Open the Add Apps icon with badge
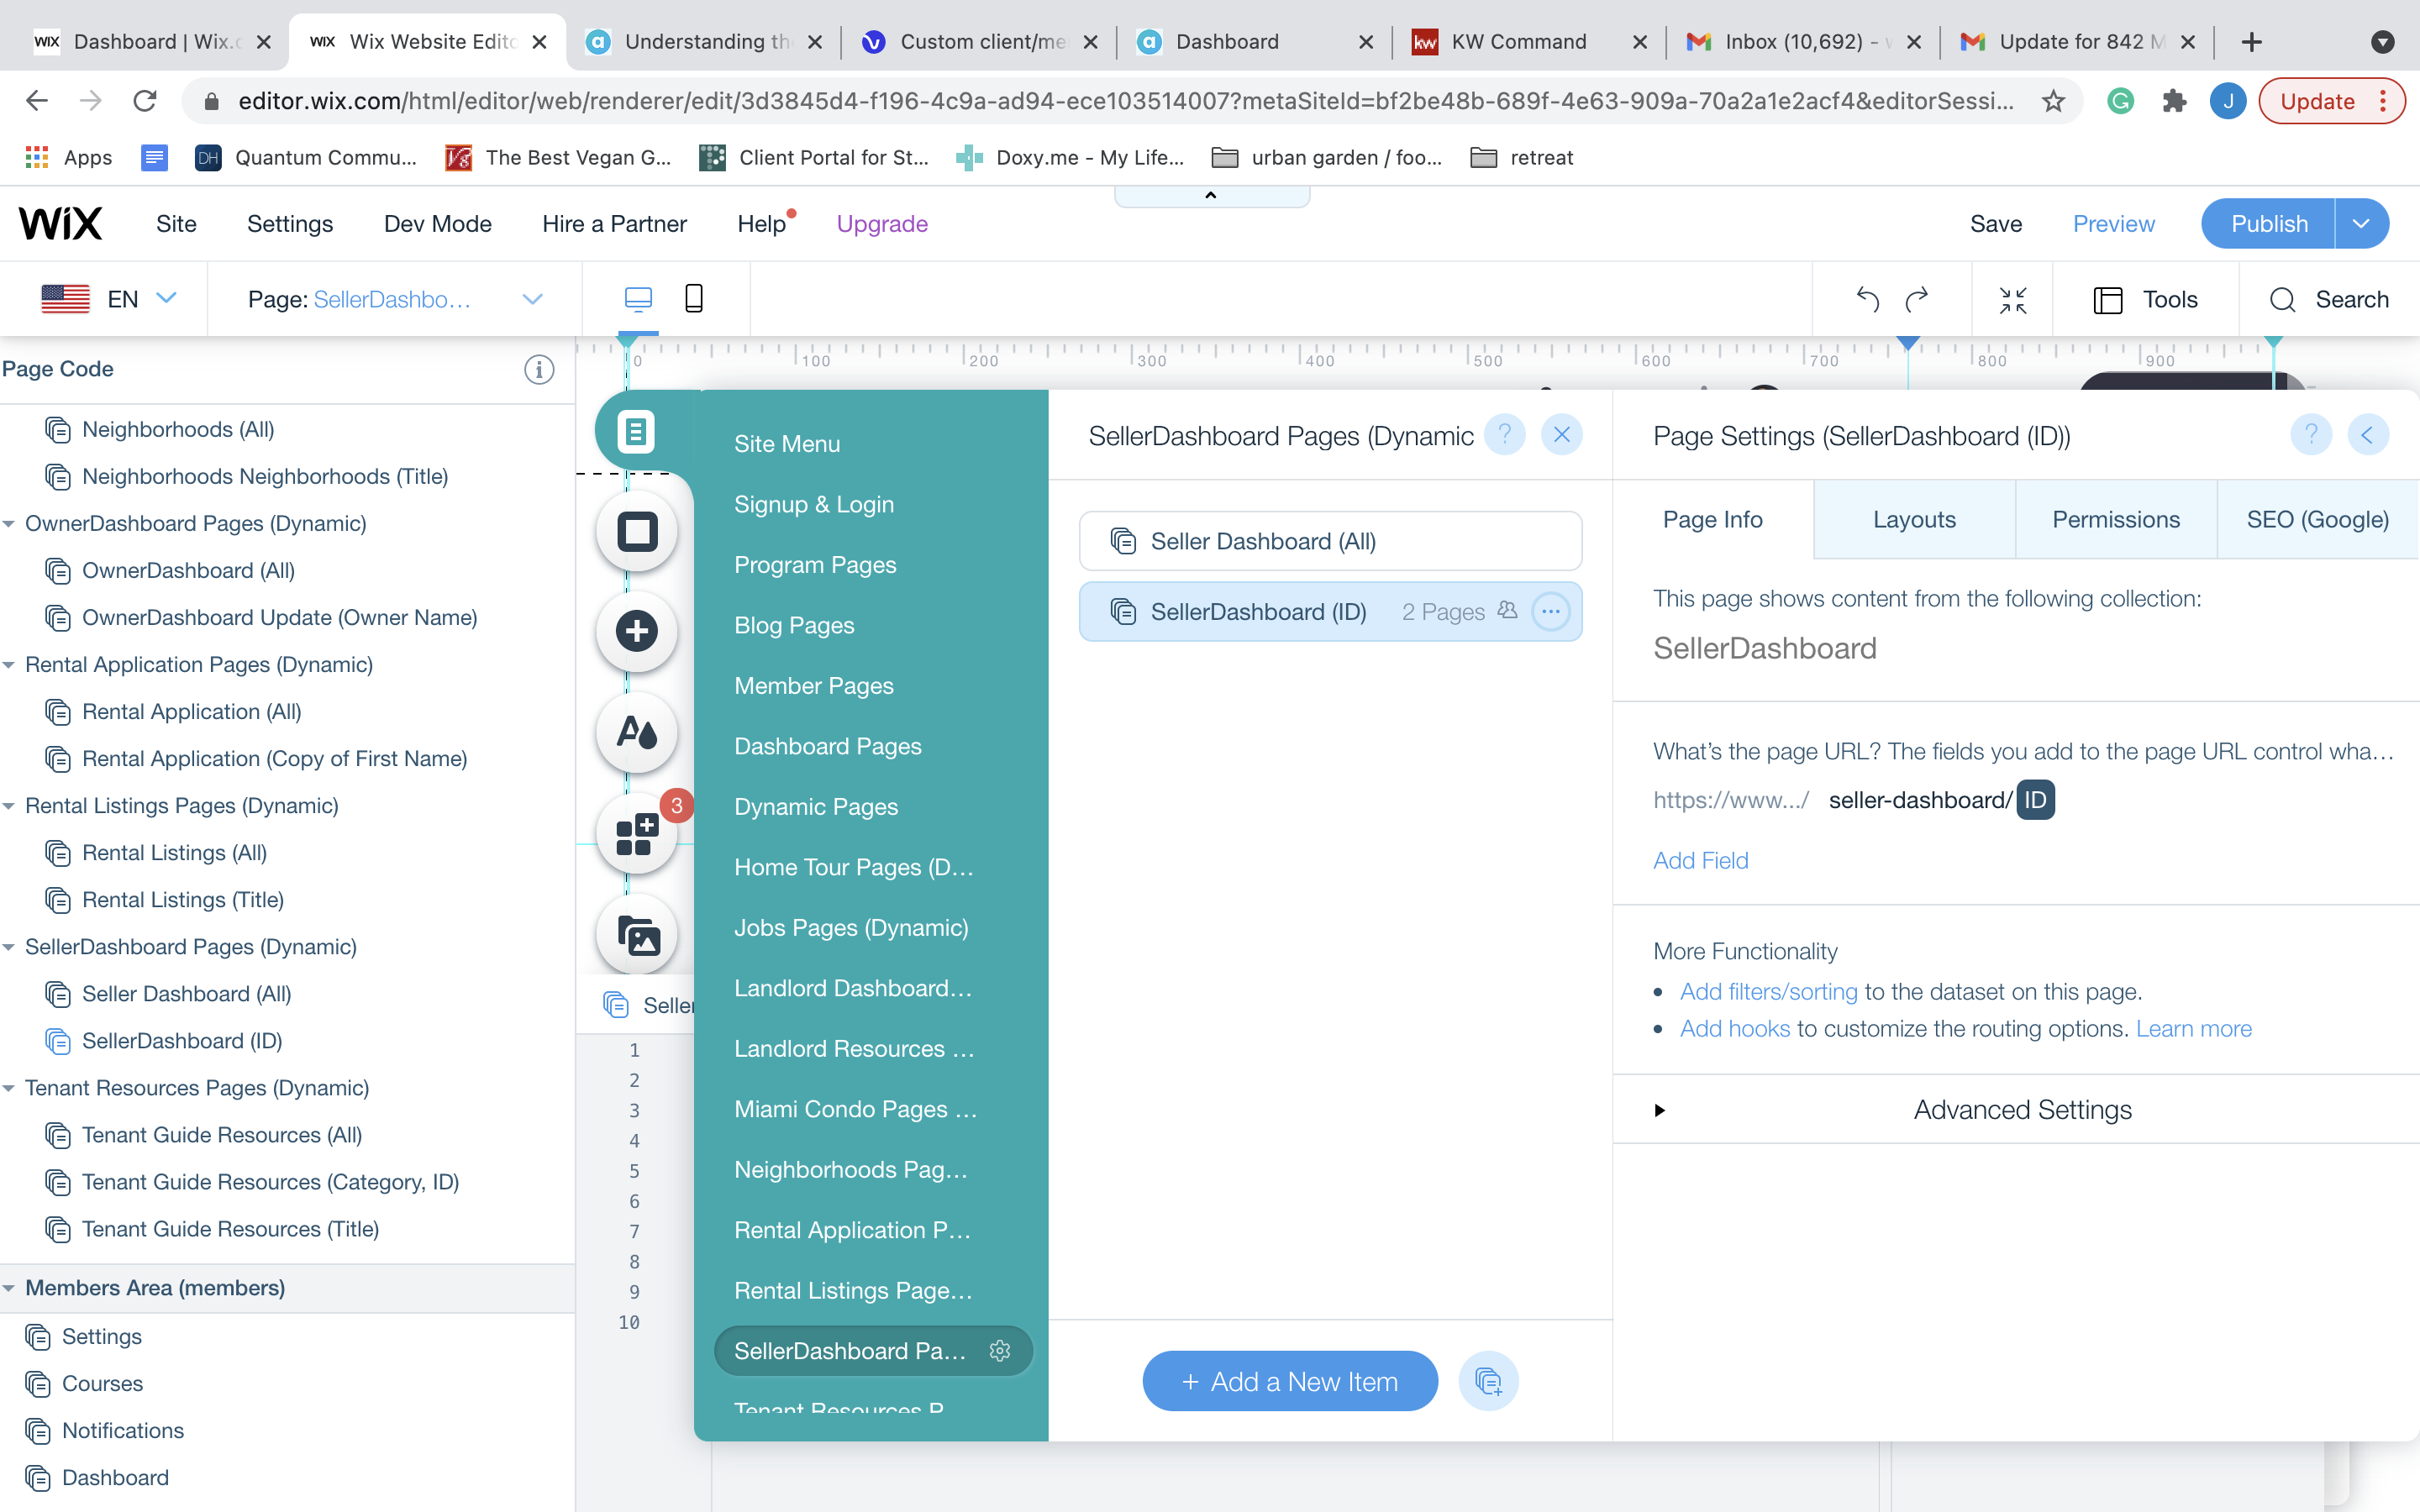 click(x=637, y=834)
